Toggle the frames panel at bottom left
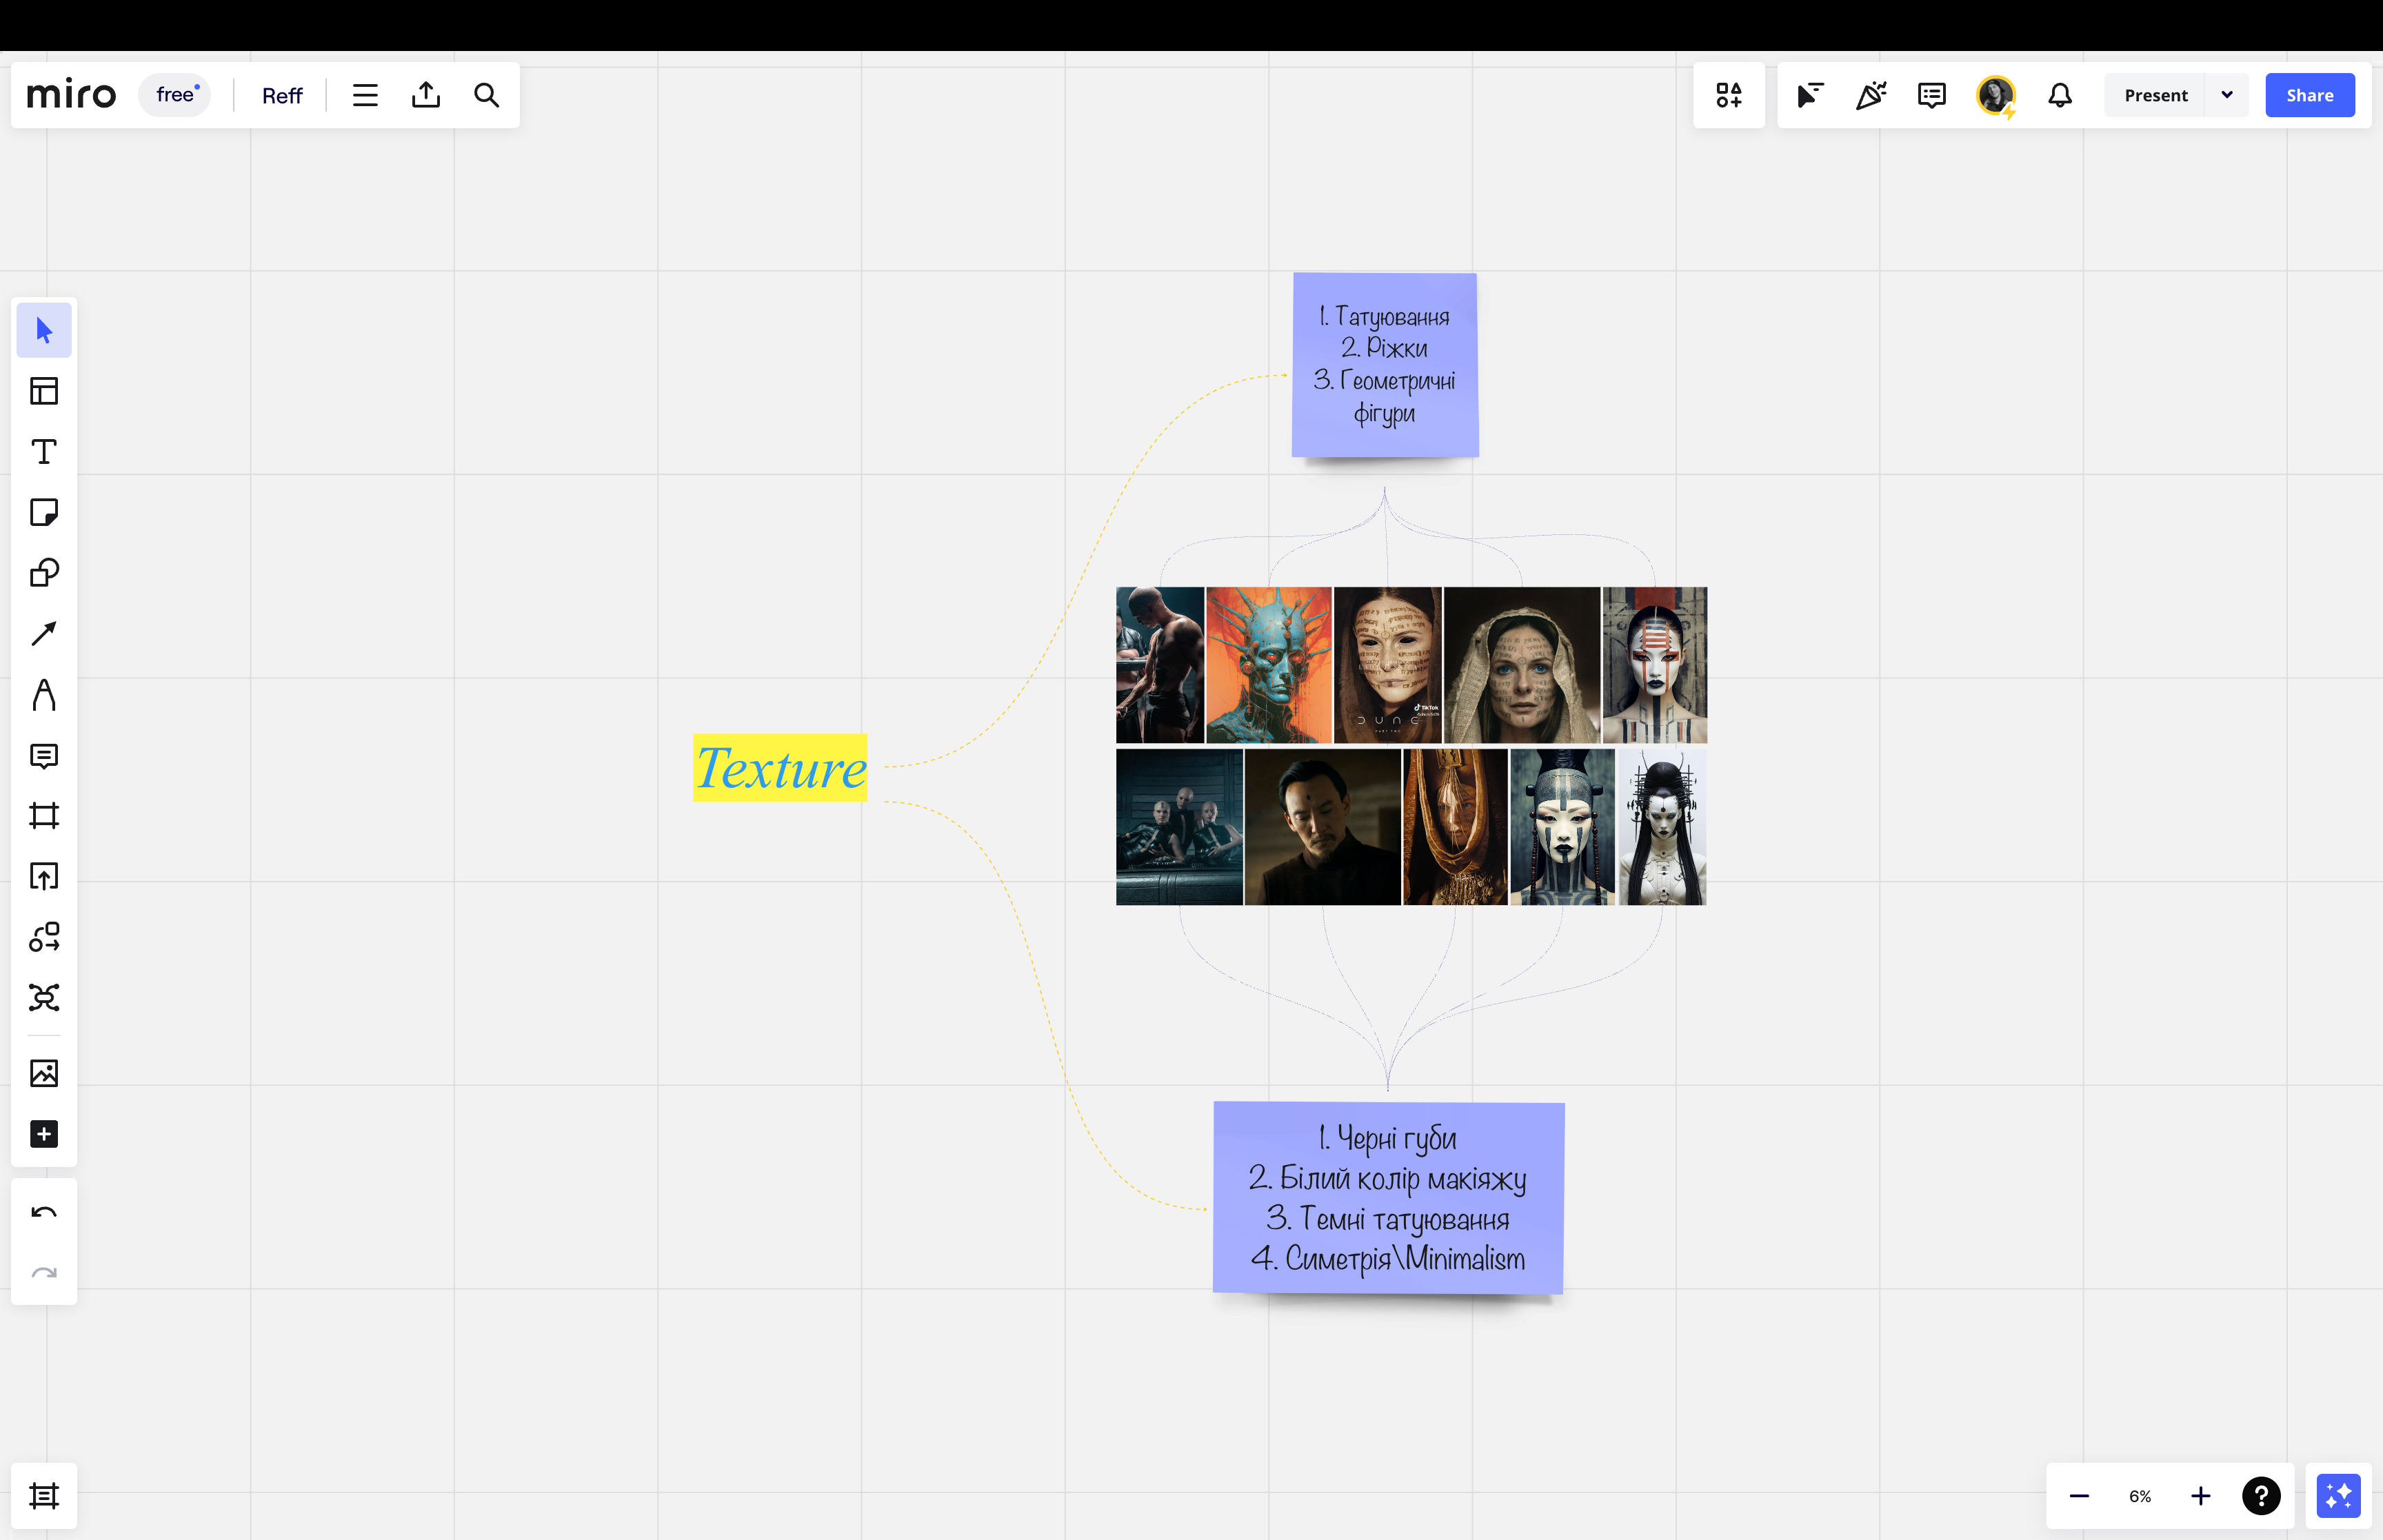Viewport: 2383px width, 1540px height. point(44,1496)
